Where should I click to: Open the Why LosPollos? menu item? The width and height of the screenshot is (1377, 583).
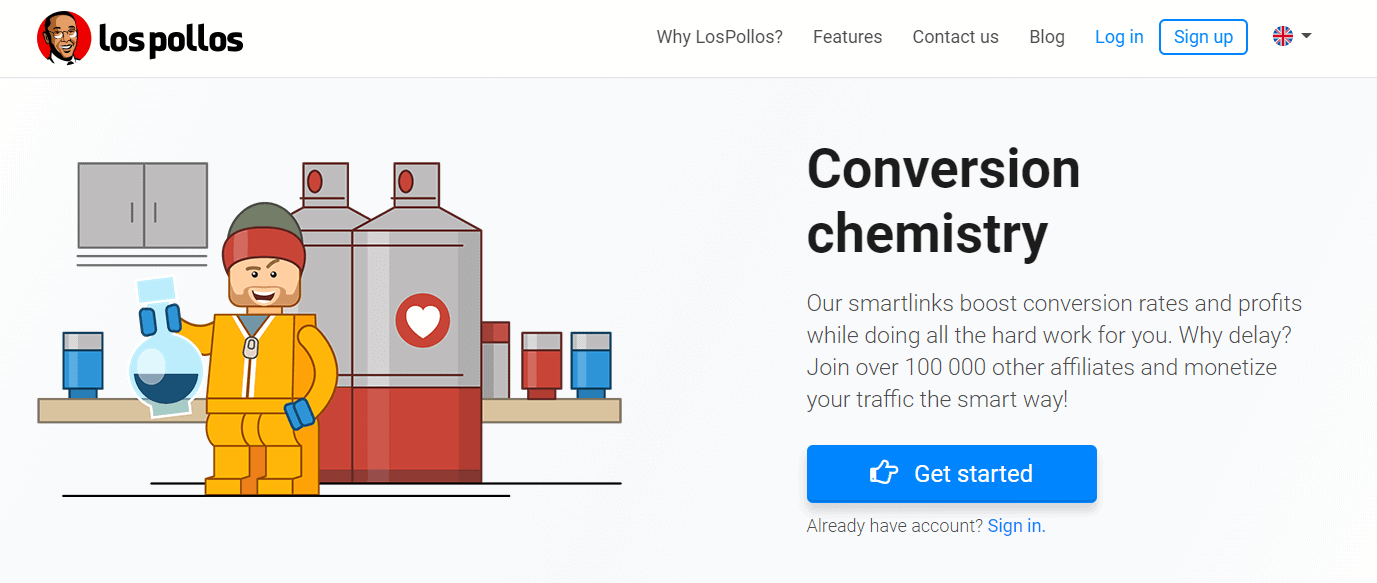(x=719, y=37)
